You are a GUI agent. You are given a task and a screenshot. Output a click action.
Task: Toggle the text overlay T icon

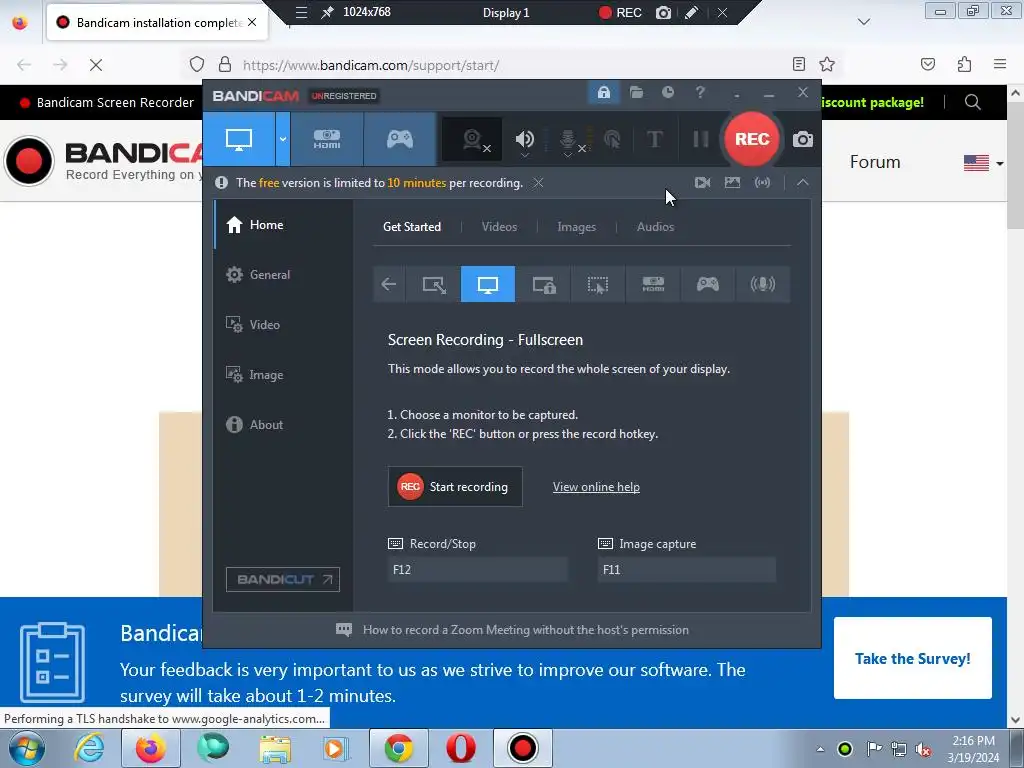[x=654, y=139]
